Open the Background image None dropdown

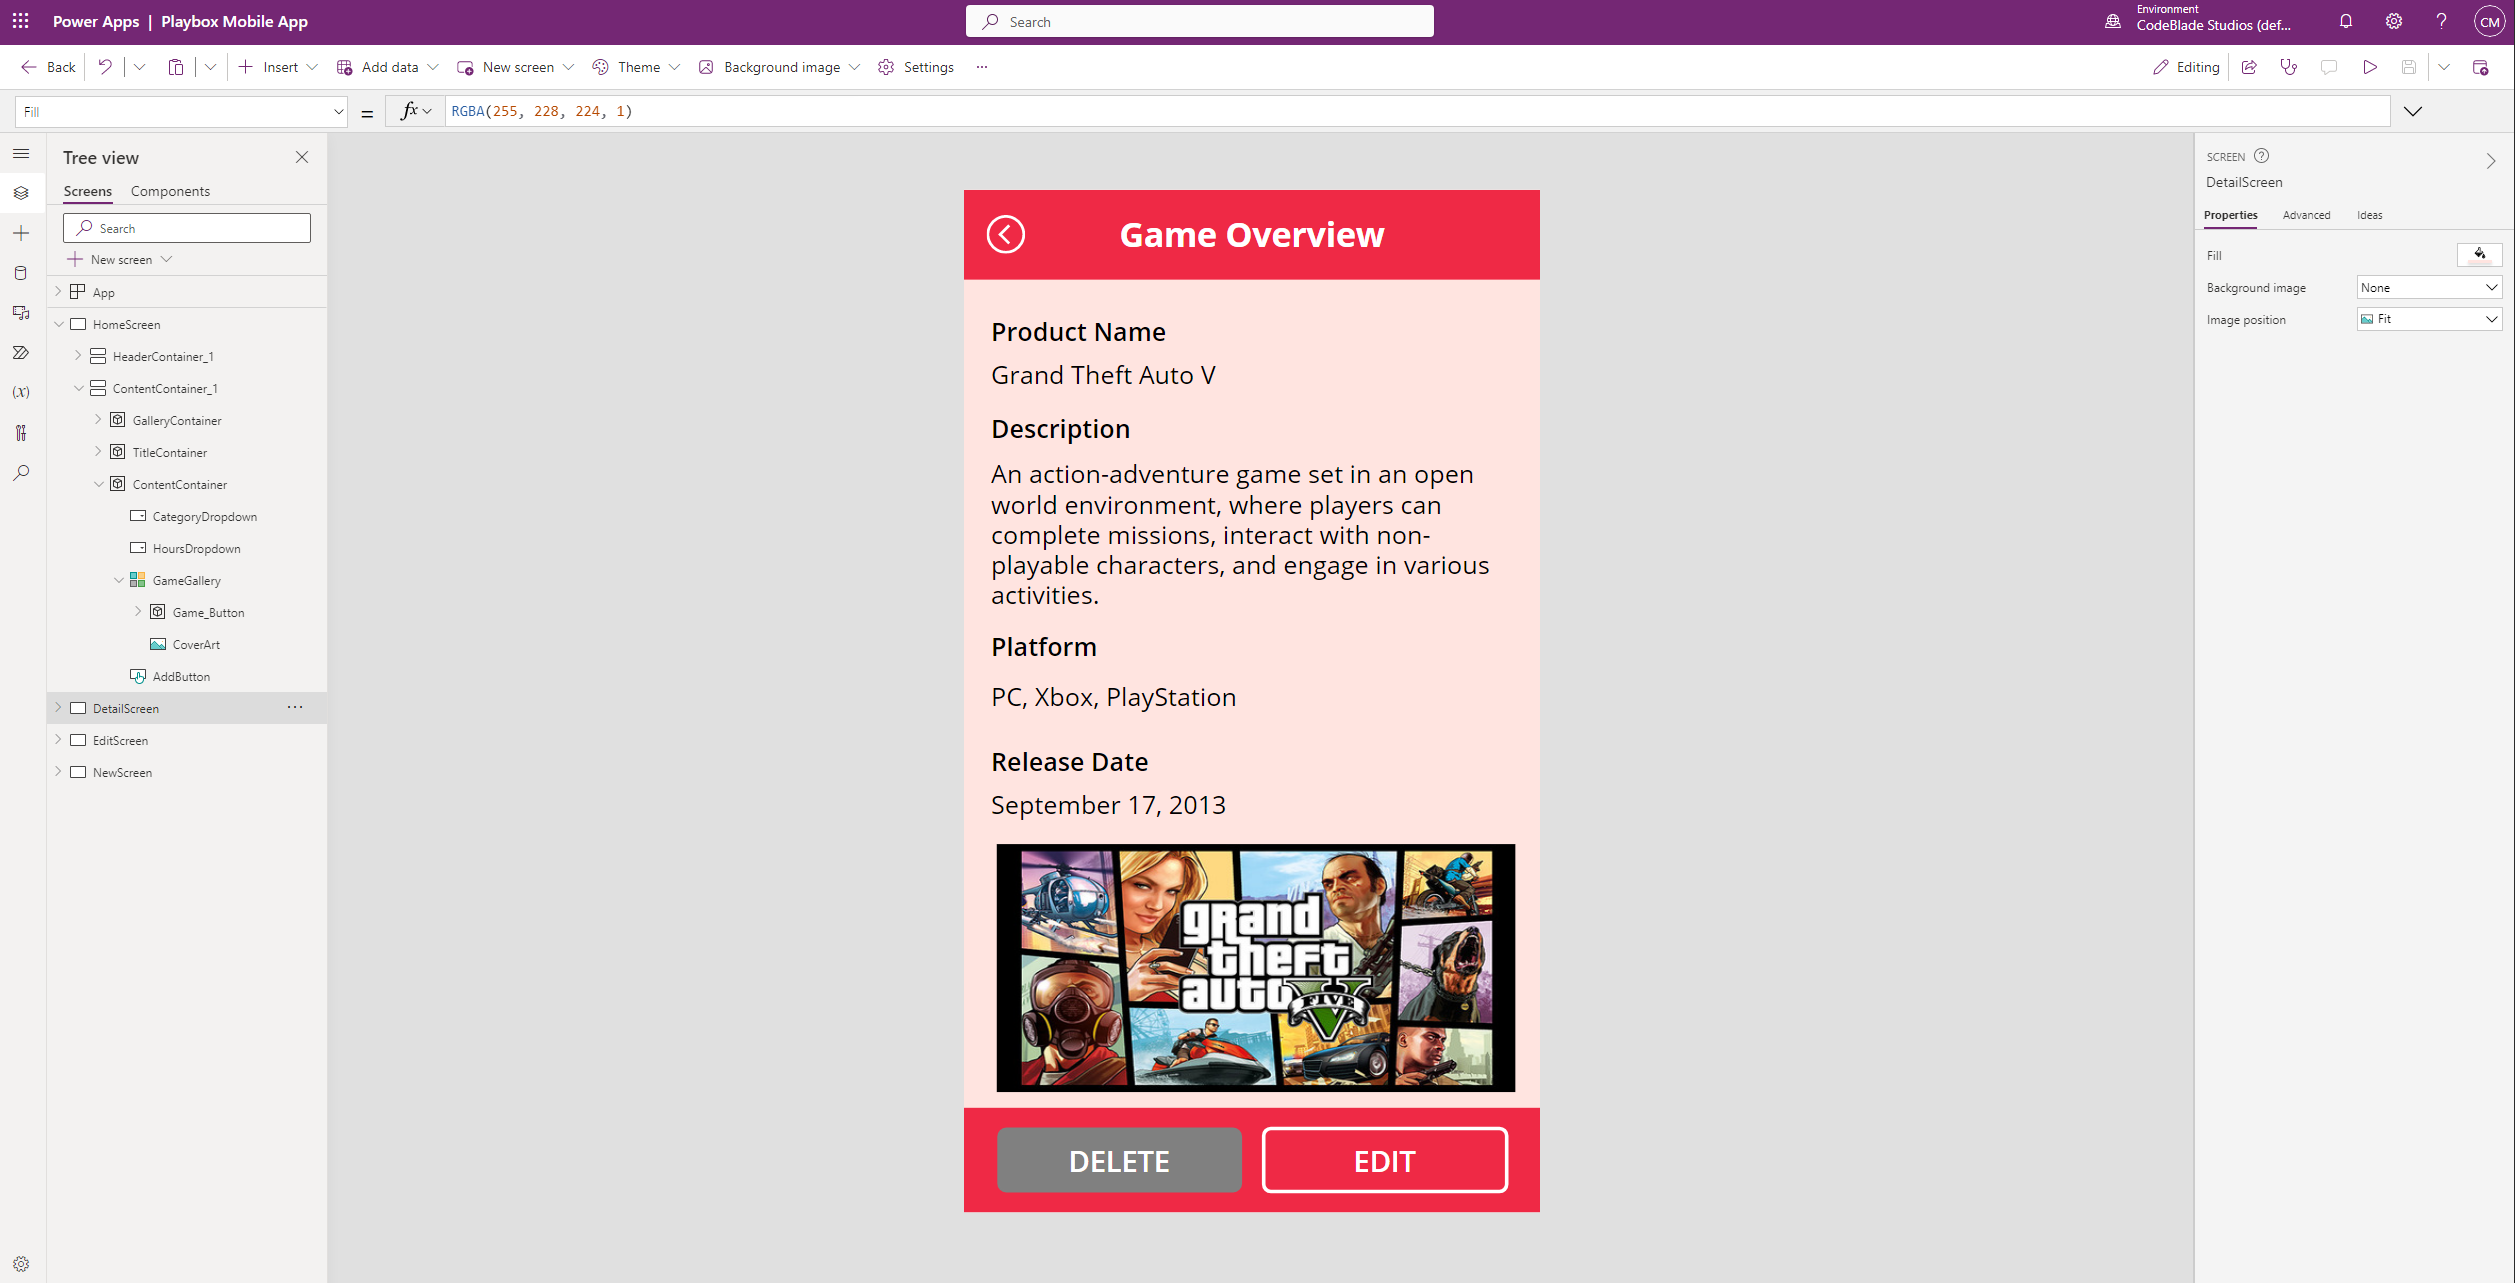tap(2429, 287)
